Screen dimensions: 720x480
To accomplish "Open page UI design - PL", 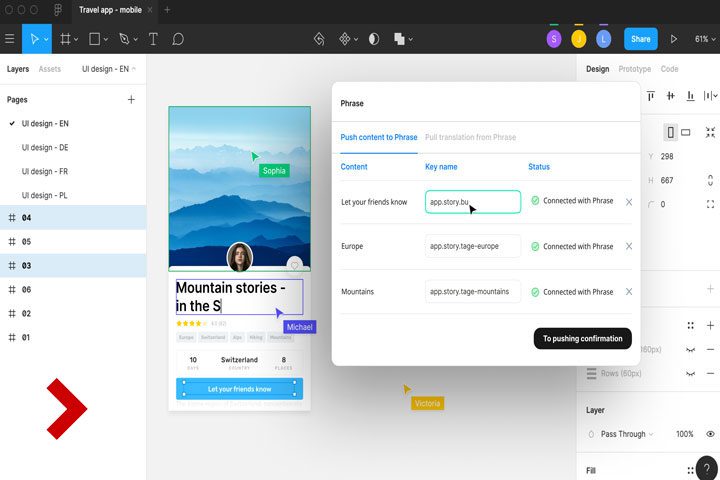I will coord(44,195).
